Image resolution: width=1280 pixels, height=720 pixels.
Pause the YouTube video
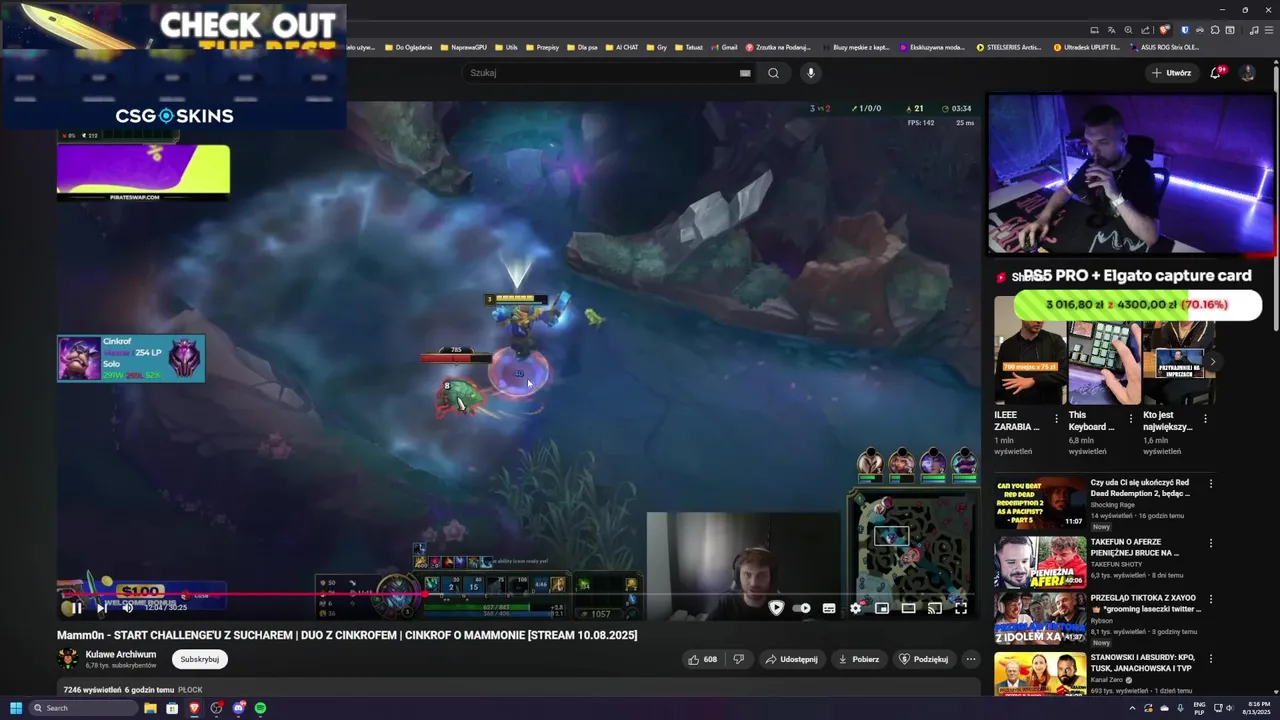coord(76,607)
